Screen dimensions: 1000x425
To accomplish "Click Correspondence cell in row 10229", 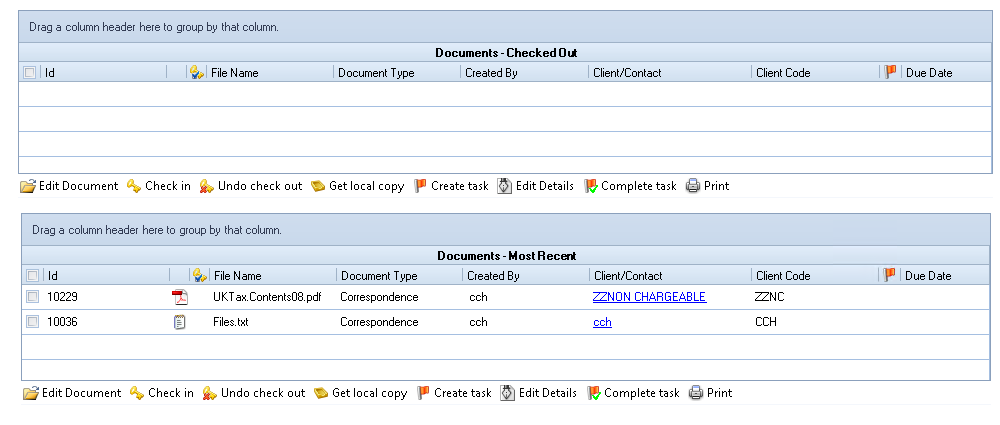I will point(379,297).
